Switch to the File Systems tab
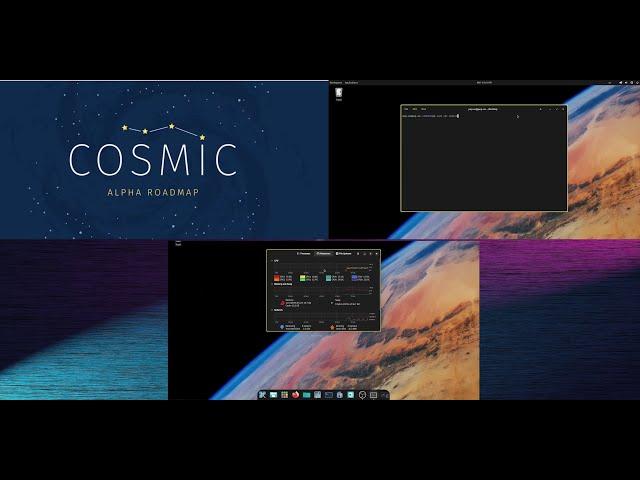This screenshot has height=480, width=640. 344,253
